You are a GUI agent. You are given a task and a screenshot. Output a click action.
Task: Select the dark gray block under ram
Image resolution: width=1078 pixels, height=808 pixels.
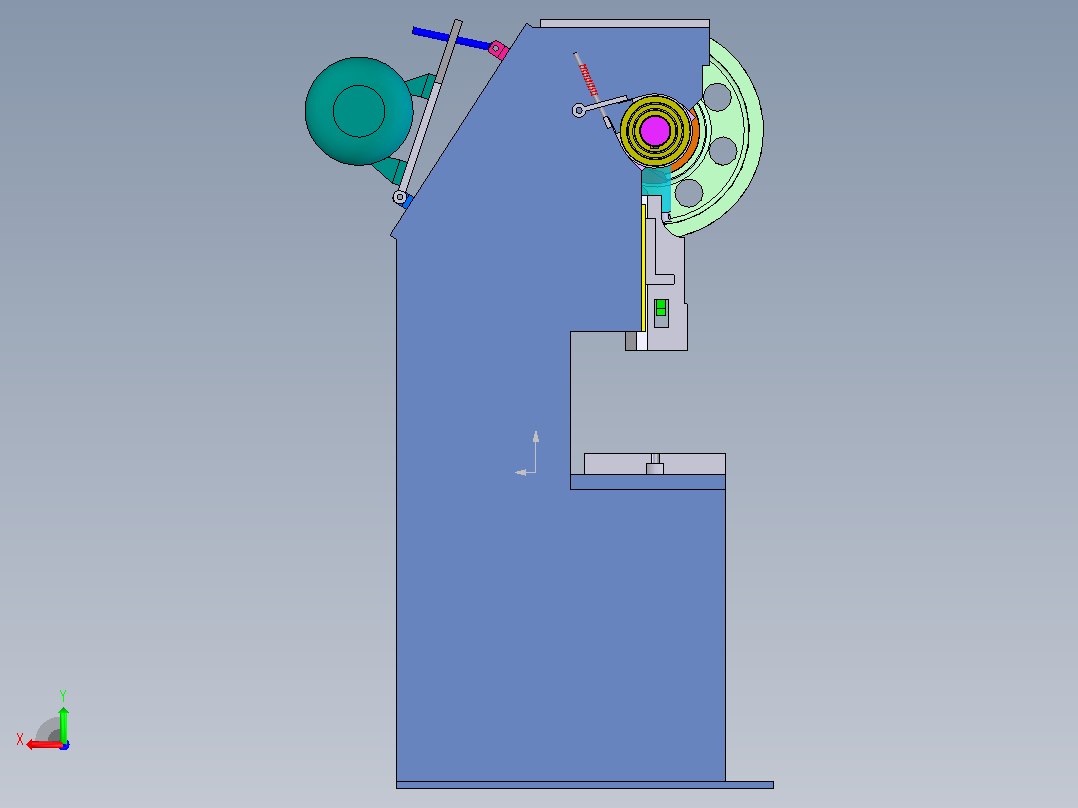[x=630, y=341]
